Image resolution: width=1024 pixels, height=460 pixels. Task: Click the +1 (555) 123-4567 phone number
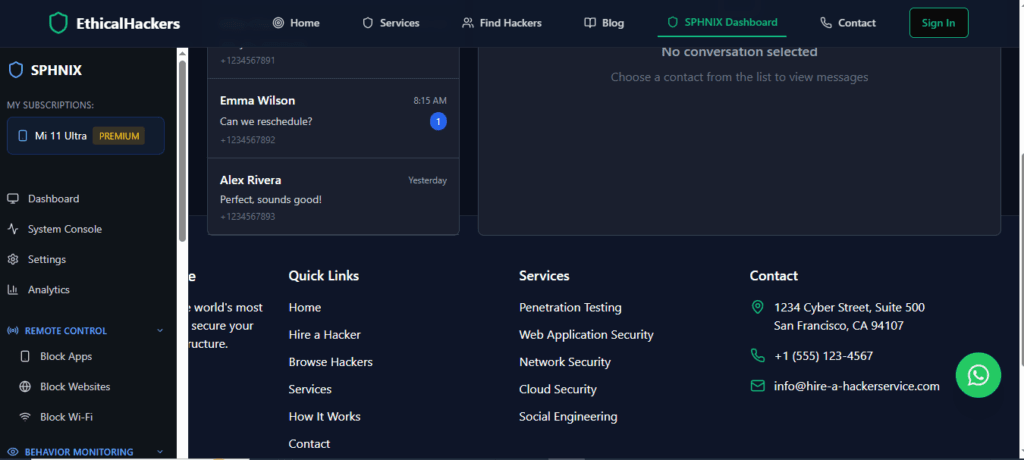point(824,356)
